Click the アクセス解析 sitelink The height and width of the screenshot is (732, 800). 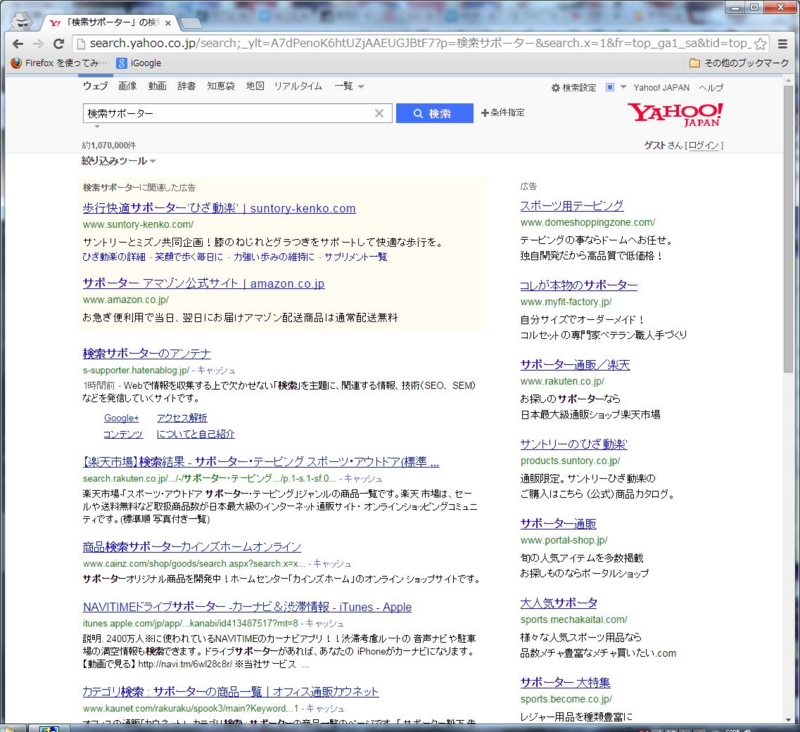[182, 418]
